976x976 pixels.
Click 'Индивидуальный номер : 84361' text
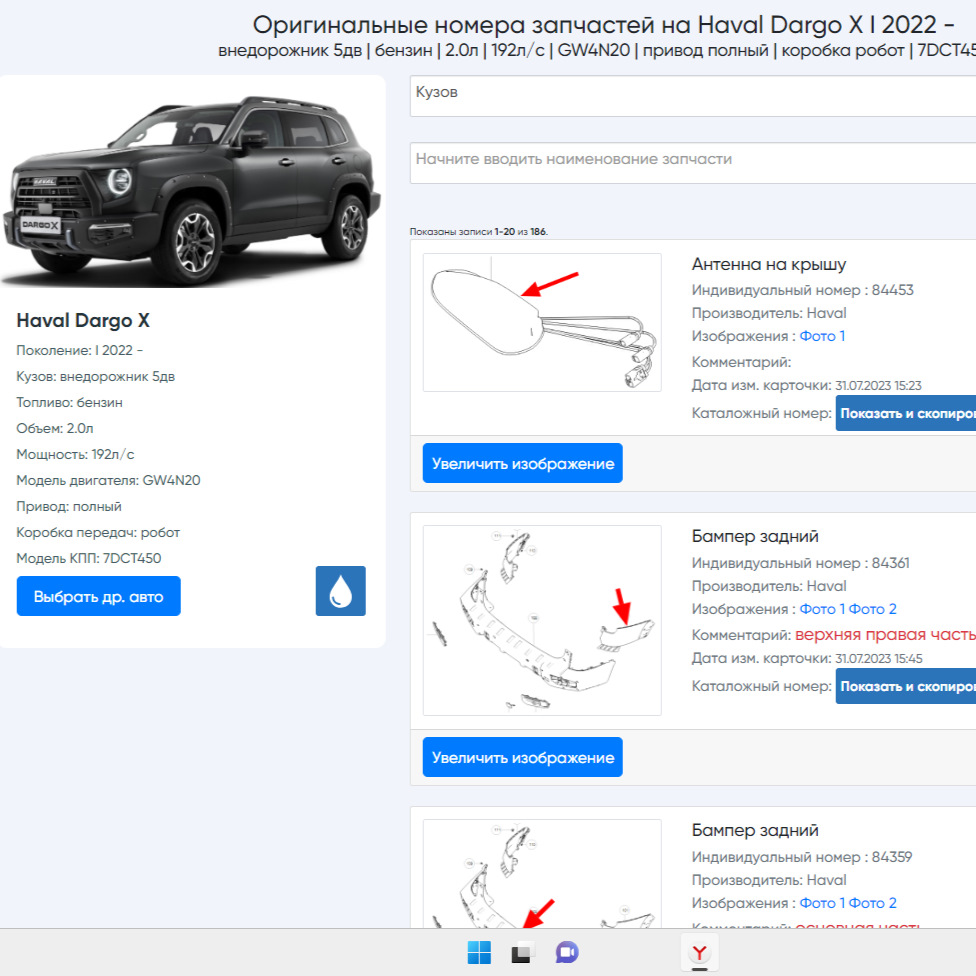pyautogui.click(x=800, y=563)
